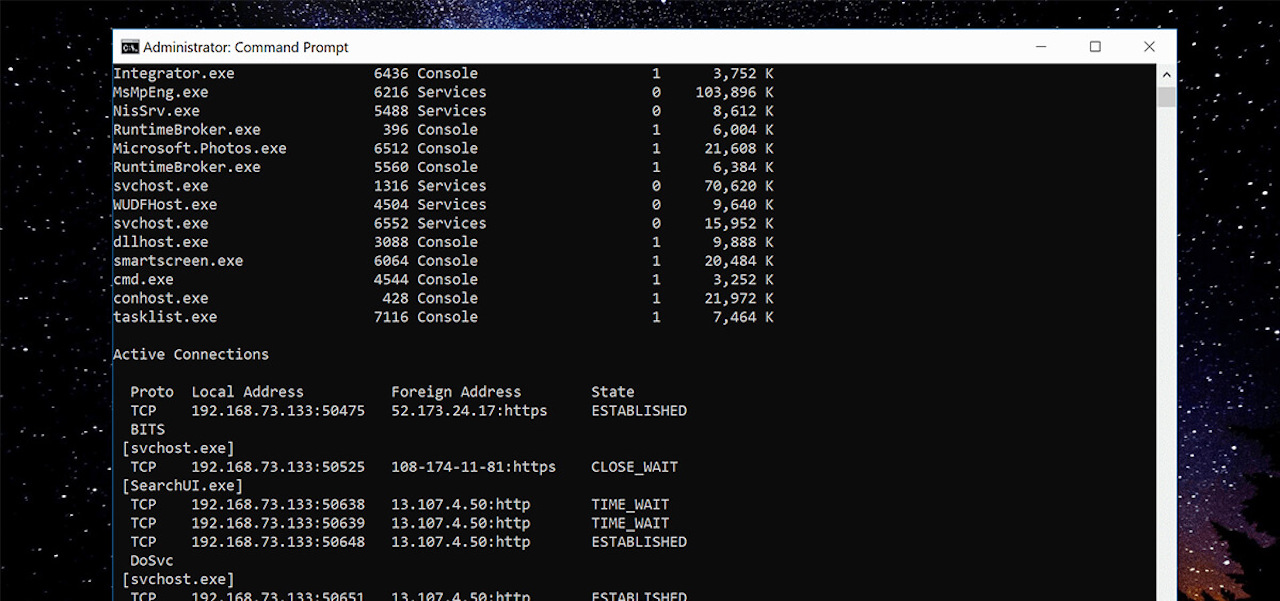
Task: Select the conhost.exe process line
Action: pos(161,297)
